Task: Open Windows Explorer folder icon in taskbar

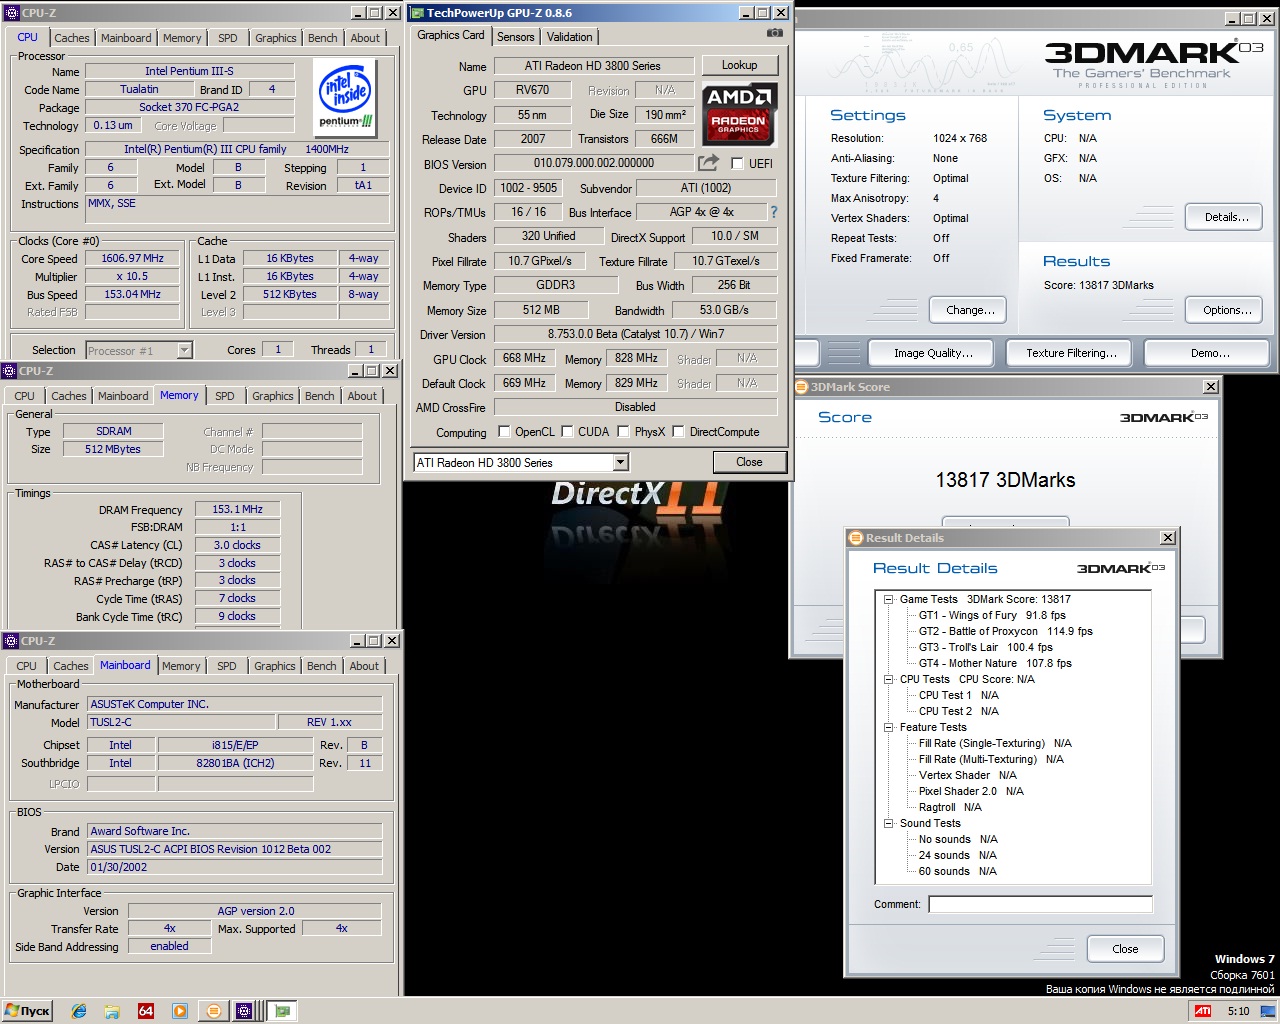Action: tap(112, 1011)
